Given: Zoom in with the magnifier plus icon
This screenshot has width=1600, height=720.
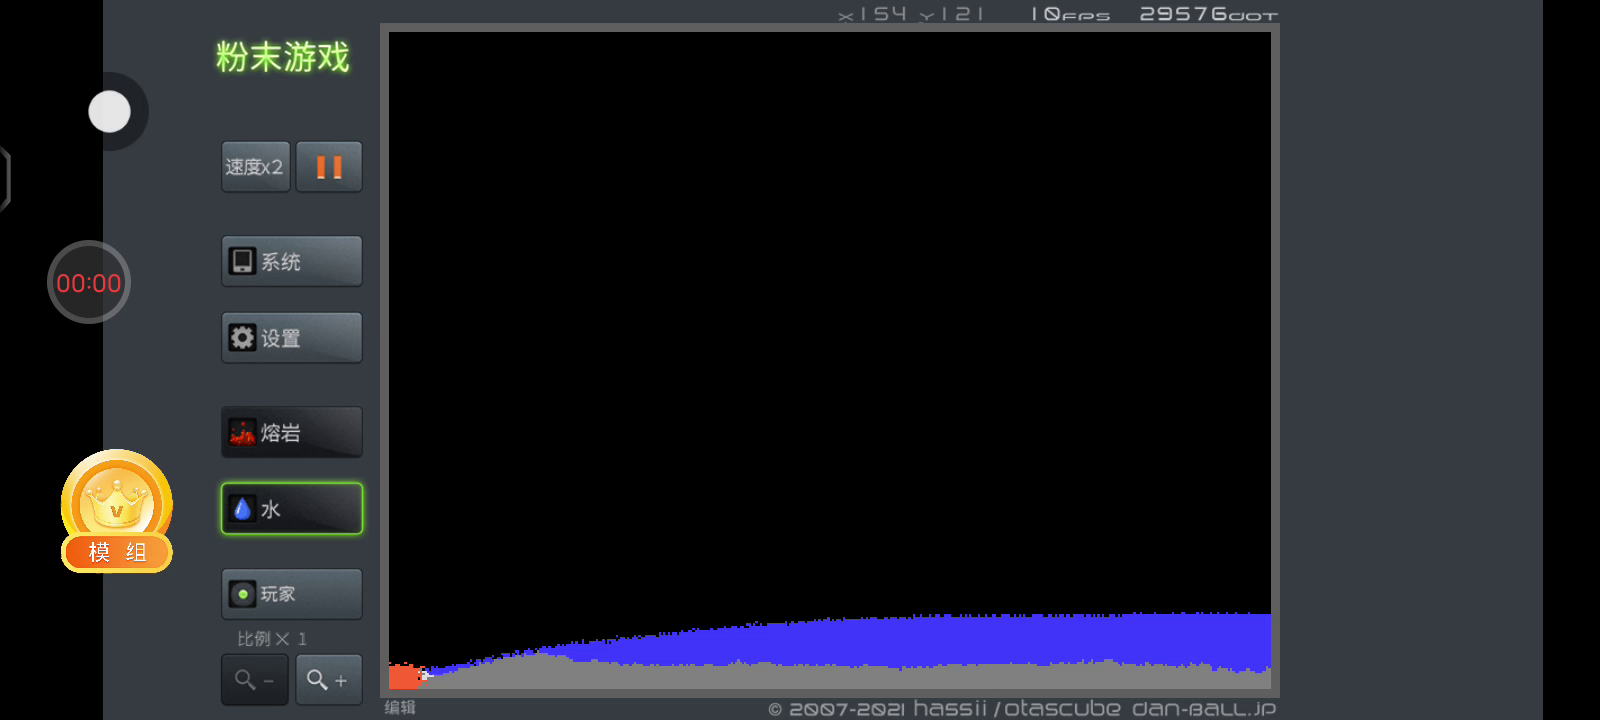Looking at the screenshot, I should [328, 680].
